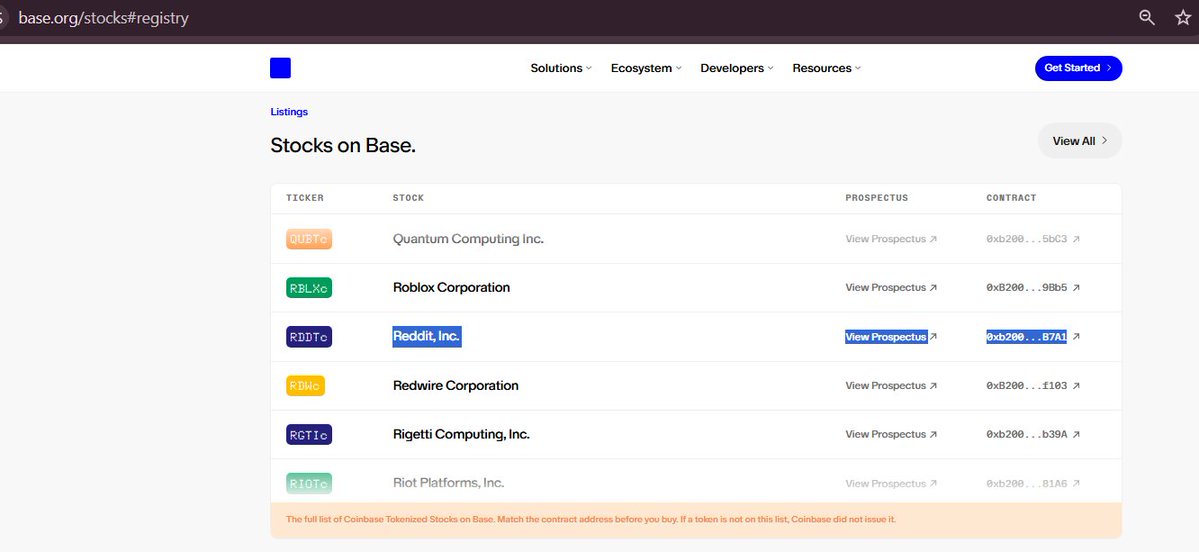
Task: Open the arrow icon beside contract 0xB200...9Bb5
Action: [x=1076, y=288]
